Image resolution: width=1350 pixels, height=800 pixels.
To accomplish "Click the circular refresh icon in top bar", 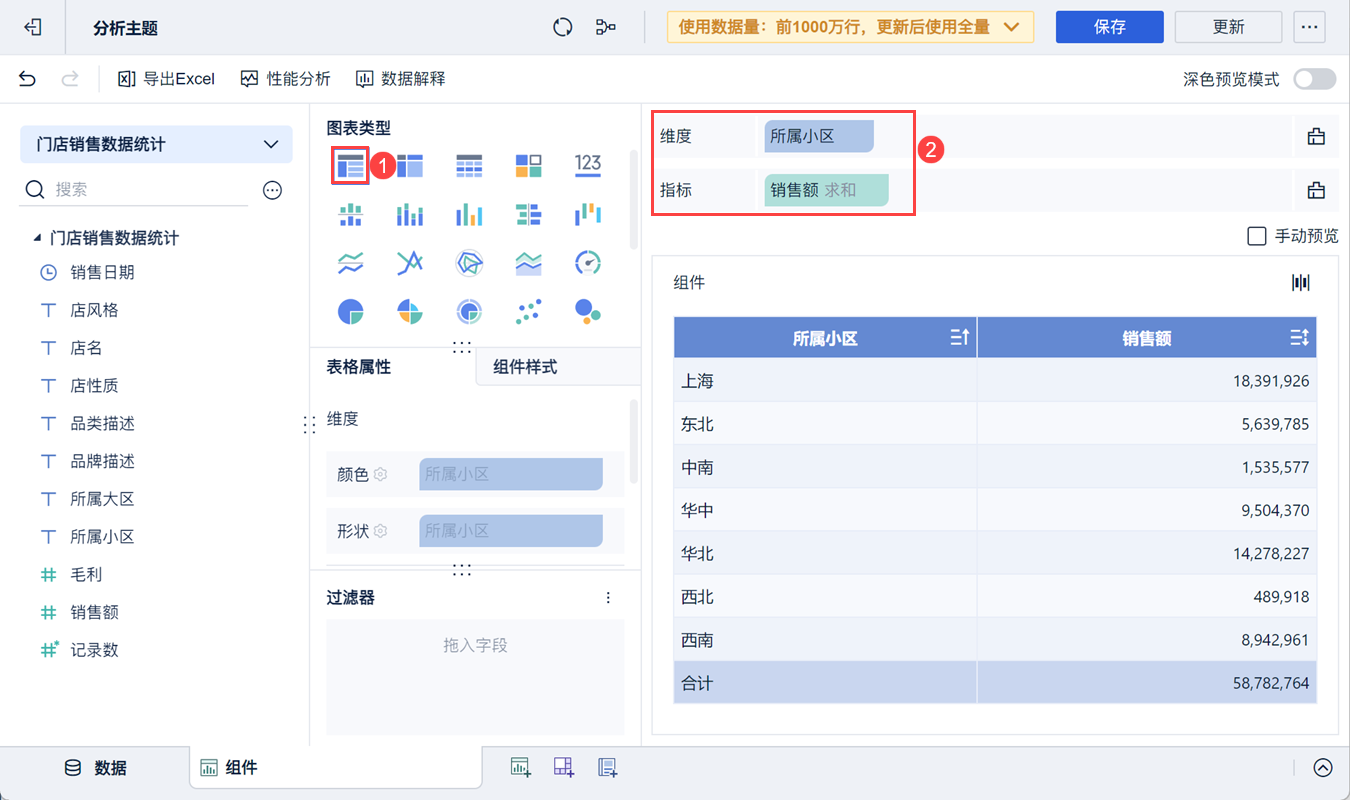I will coord(563,28).
